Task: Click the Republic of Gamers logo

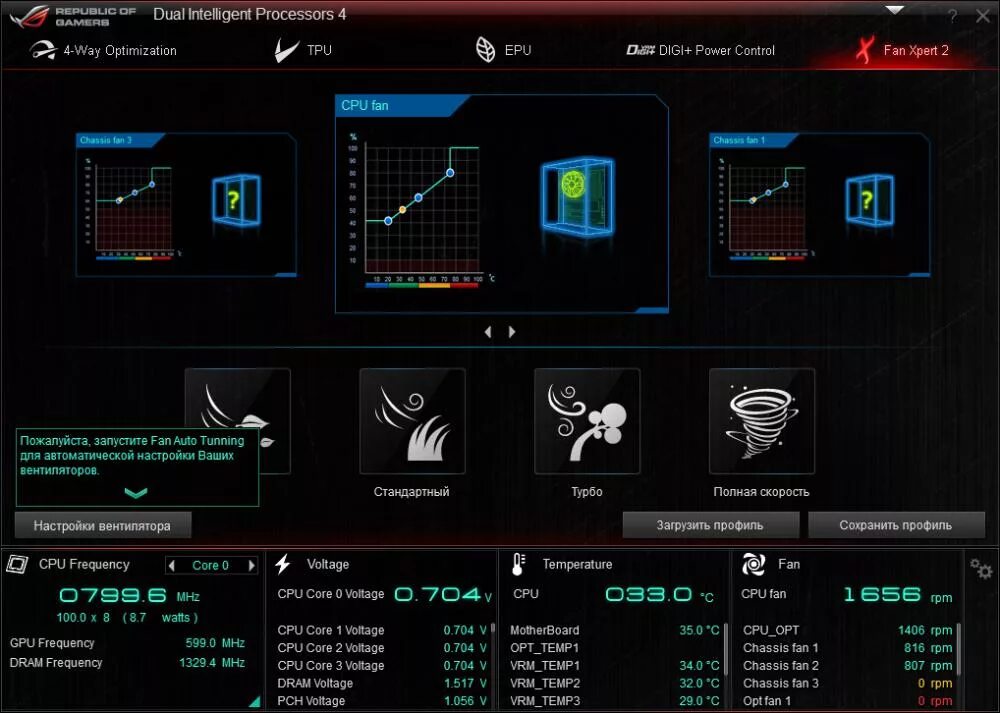Action: 72,17
